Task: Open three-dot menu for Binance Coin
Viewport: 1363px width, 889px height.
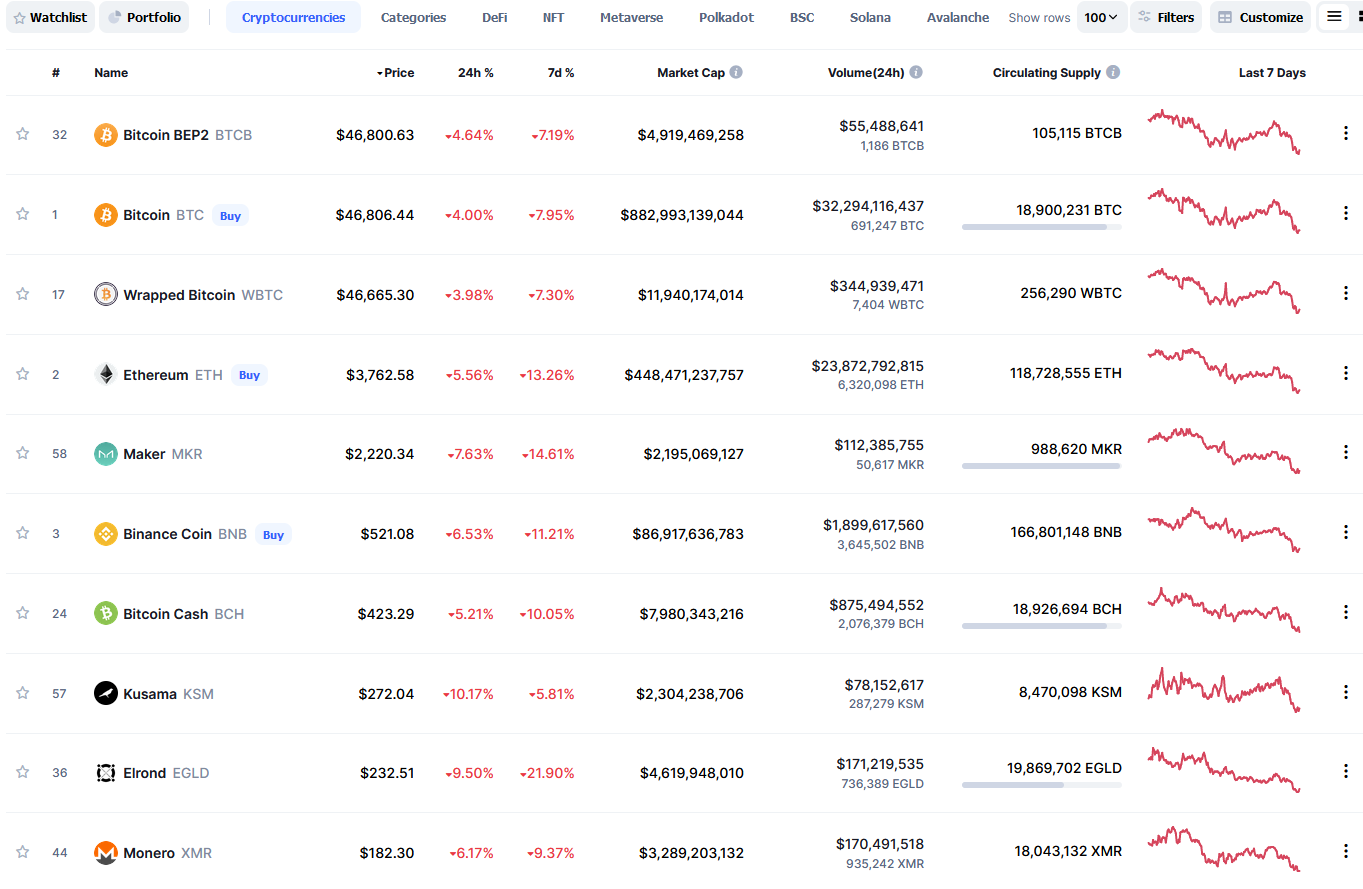Action: (1346, 533)
